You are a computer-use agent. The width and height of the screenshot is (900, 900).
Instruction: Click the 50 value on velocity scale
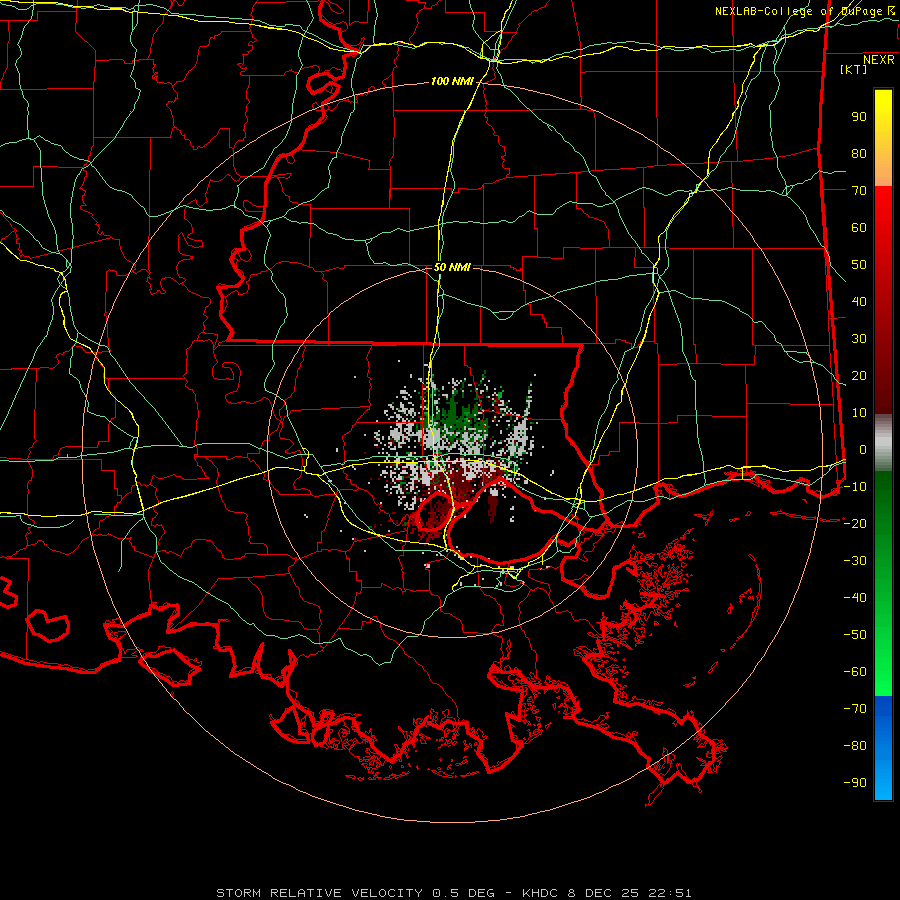(859, 265)
